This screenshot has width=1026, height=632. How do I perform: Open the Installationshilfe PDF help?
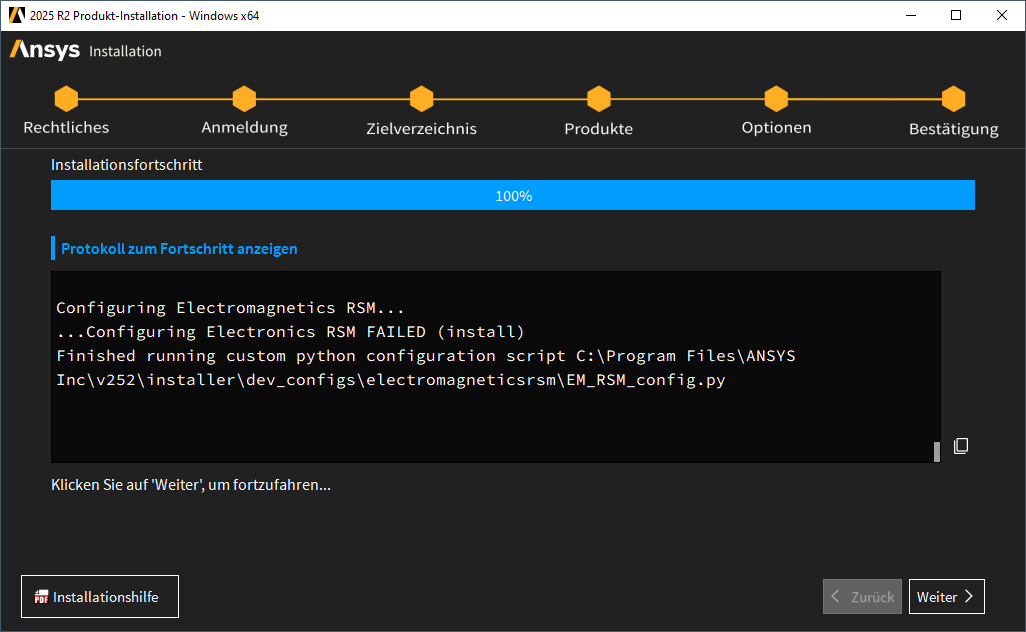(99, 597)
